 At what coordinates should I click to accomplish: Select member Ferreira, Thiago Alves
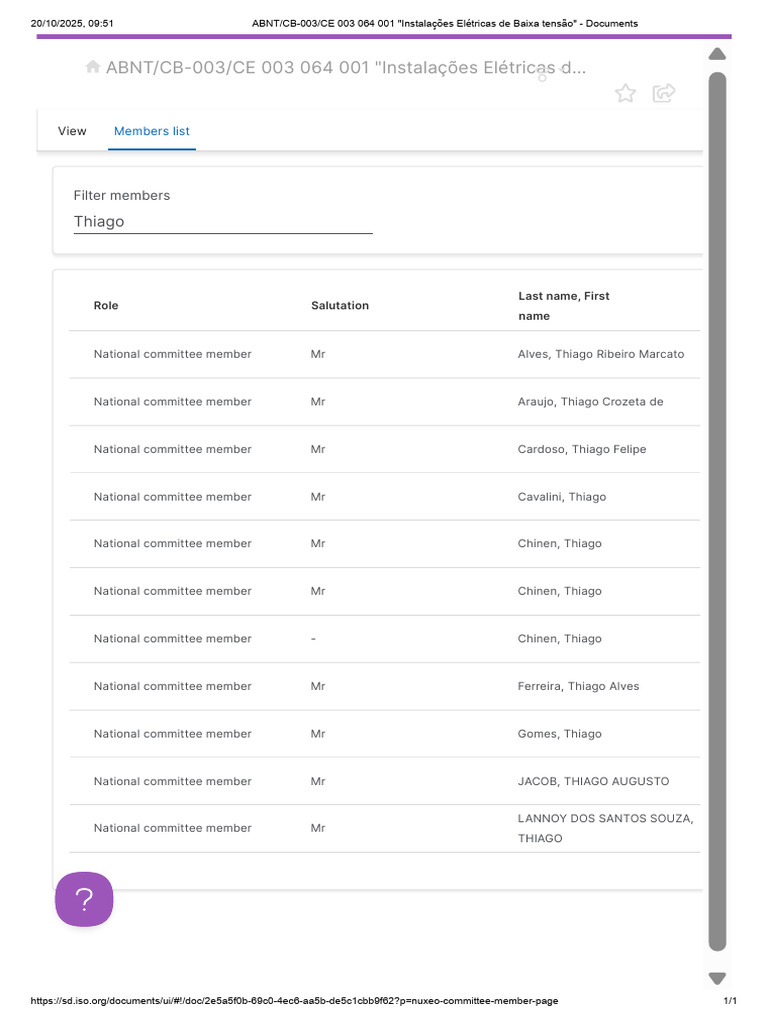[x=578, y=686]
